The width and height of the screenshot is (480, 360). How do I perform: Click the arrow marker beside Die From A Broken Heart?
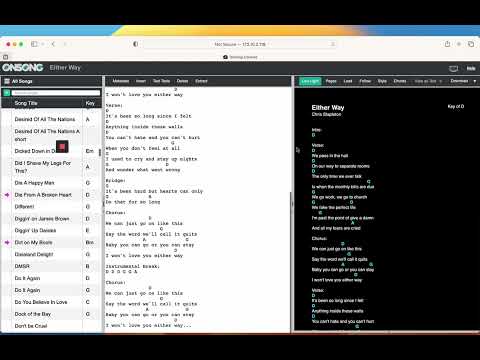point(7,195)
